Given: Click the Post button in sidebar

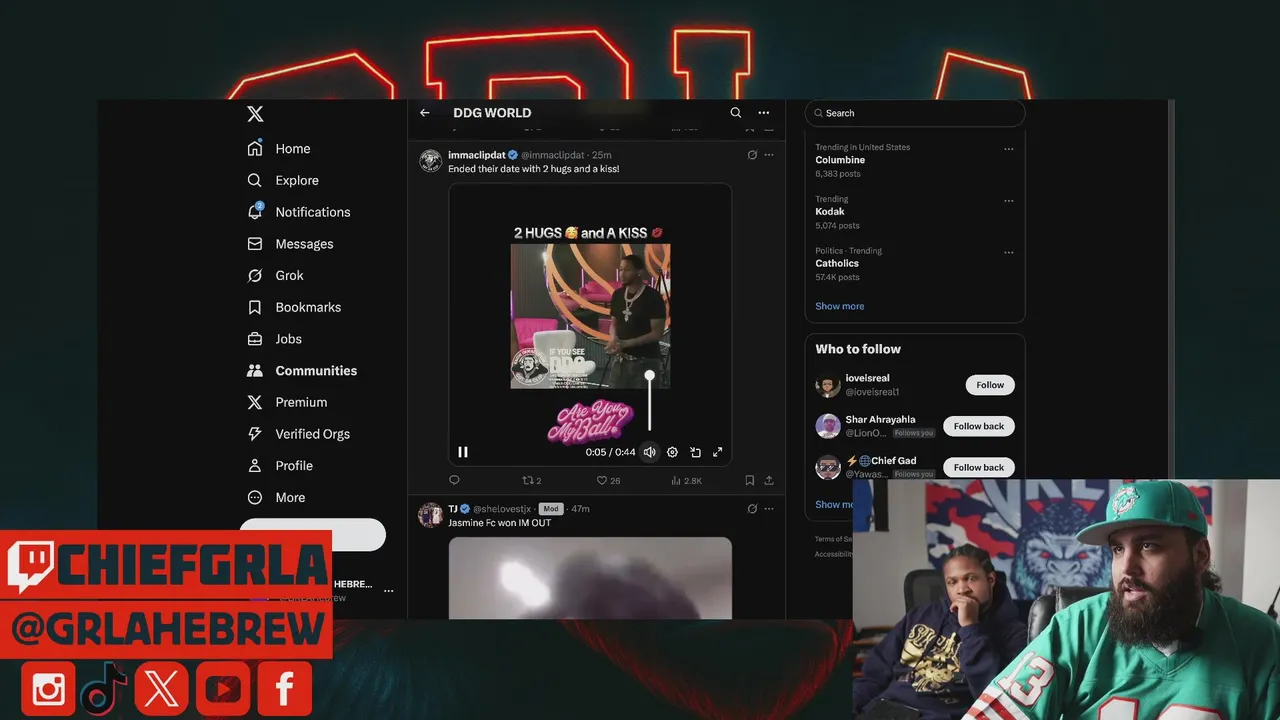Looking at the screenshot, I should tap(312, 535).
